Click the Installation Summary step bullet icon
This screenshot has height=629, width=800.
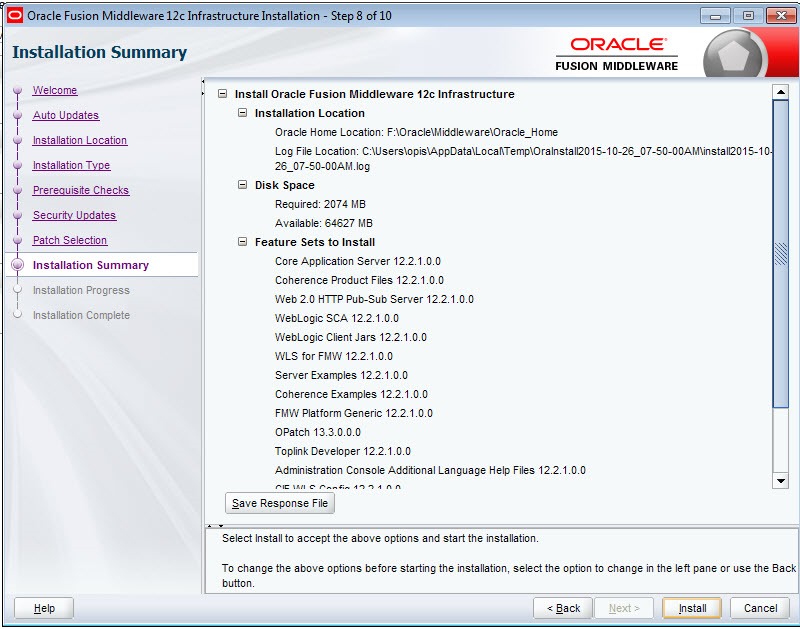pos(18,265)
